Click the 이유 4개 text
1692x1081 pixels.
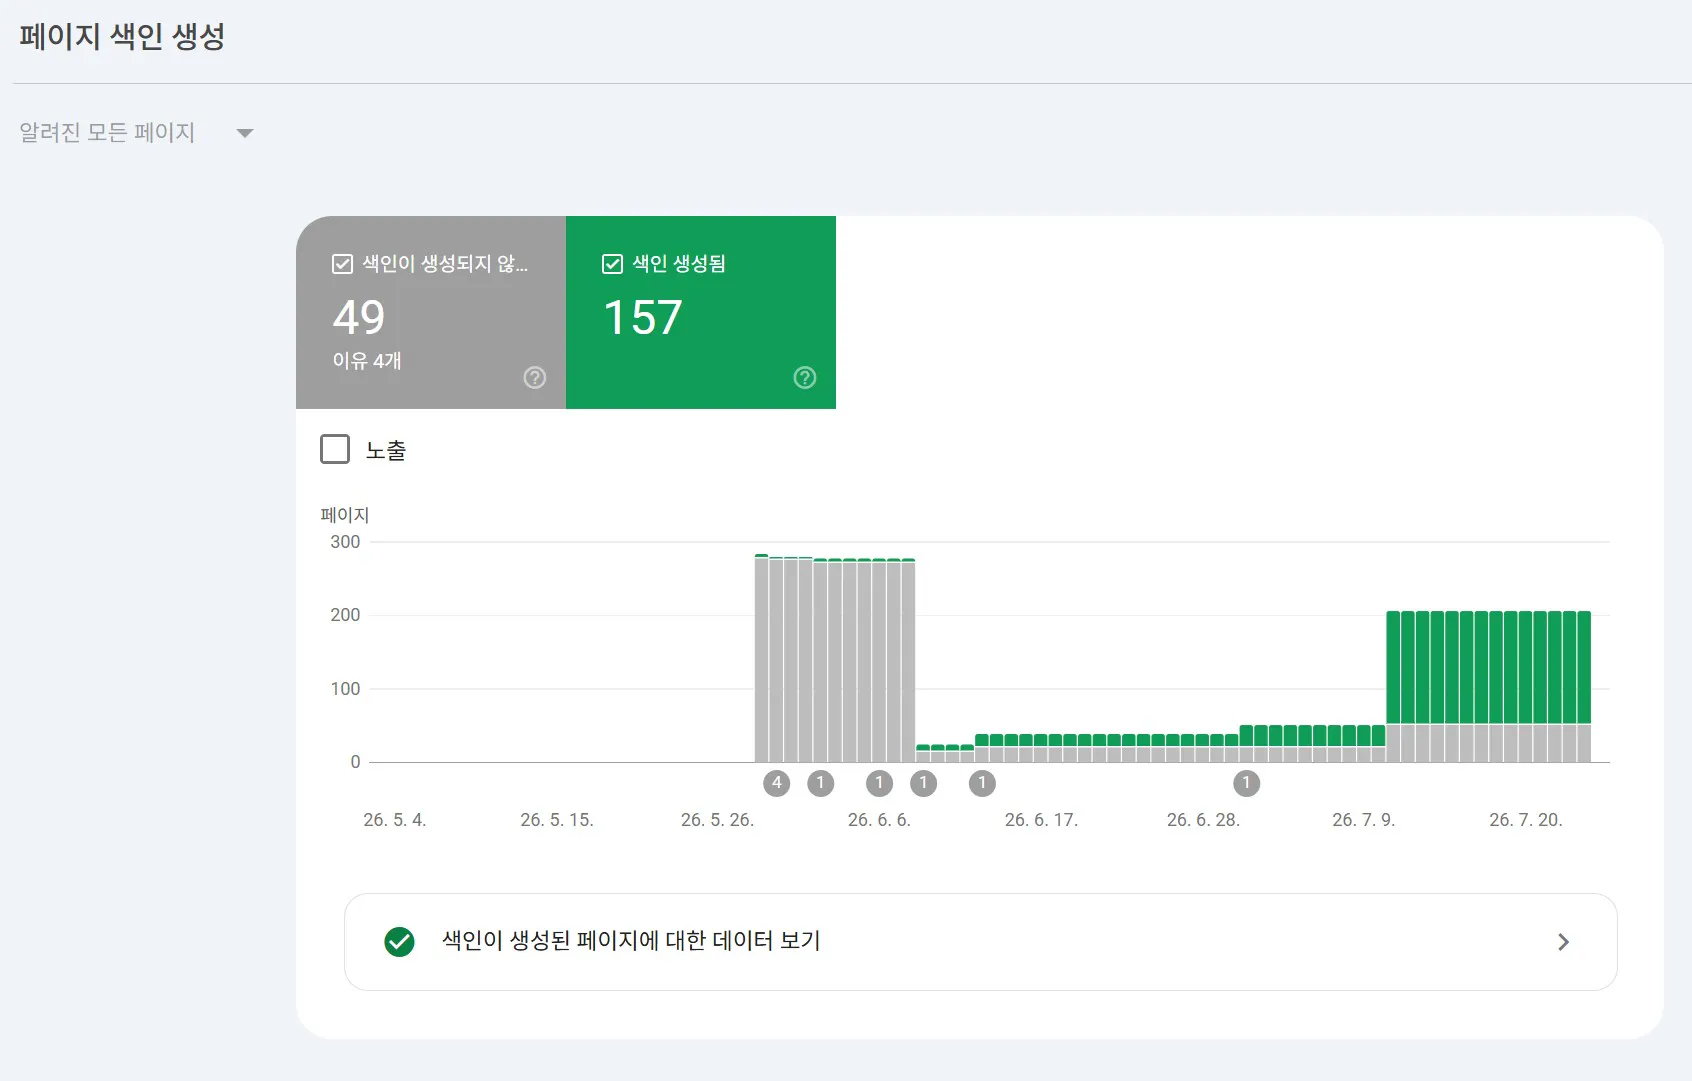[x=367, y=360]
